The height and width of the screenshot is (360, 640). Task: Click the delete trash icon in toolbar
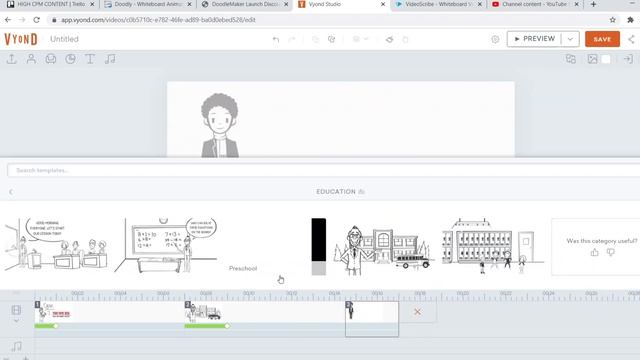(x=405, y=40)
